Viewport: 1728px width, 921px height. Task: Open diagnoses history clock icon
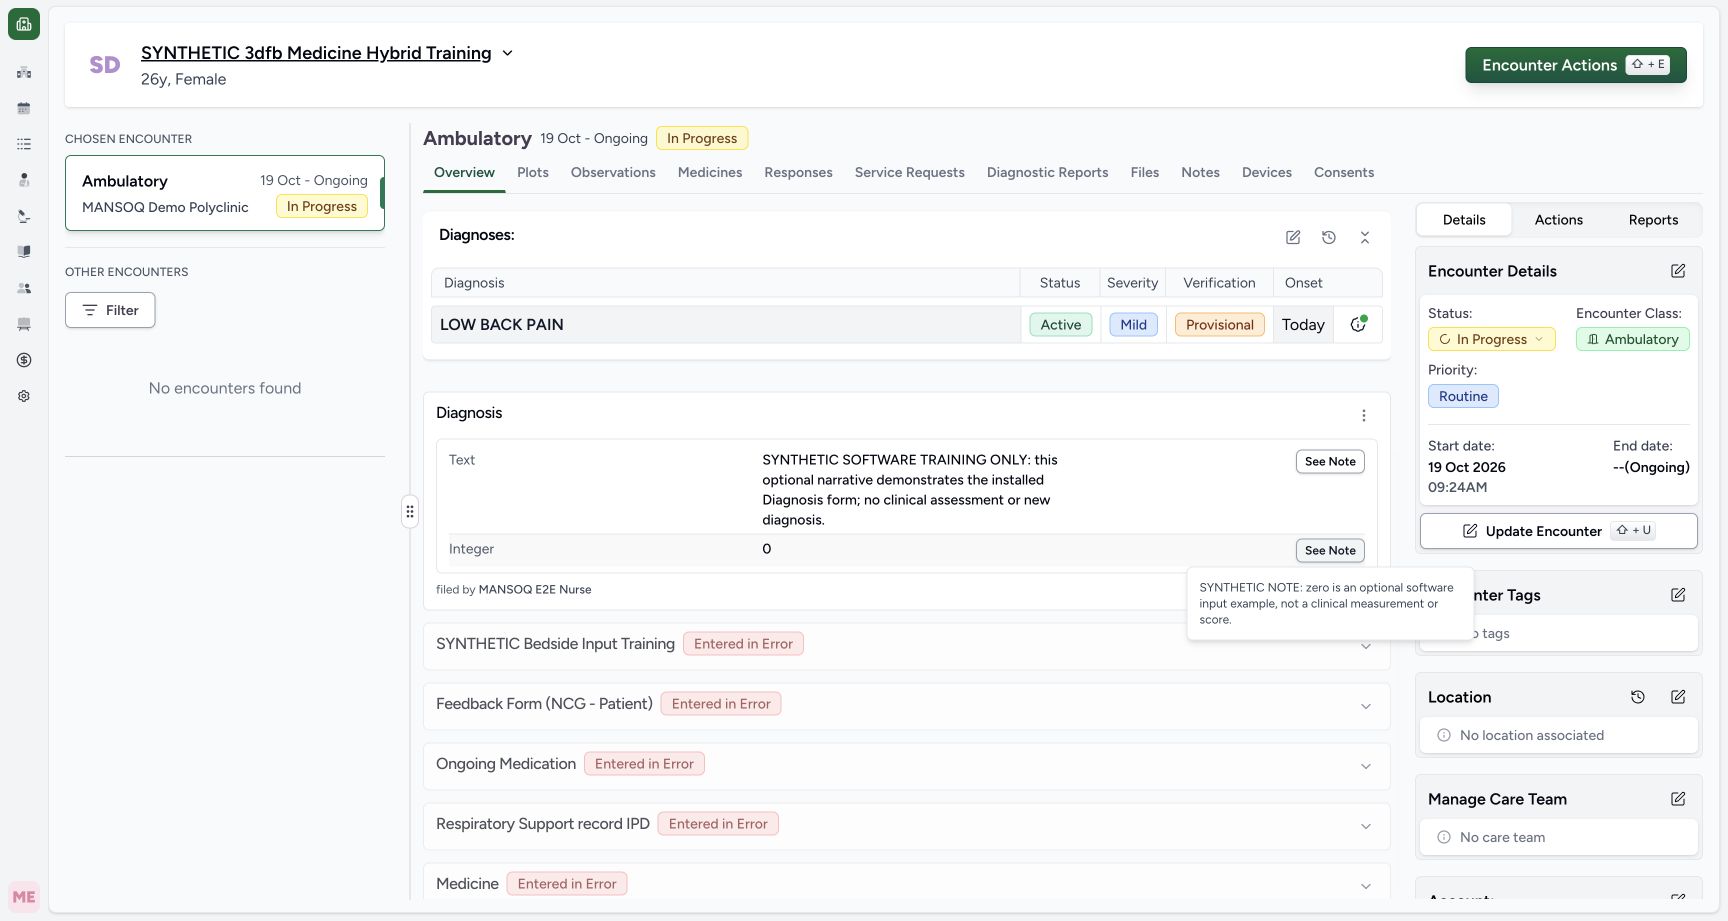(1329, 237)
